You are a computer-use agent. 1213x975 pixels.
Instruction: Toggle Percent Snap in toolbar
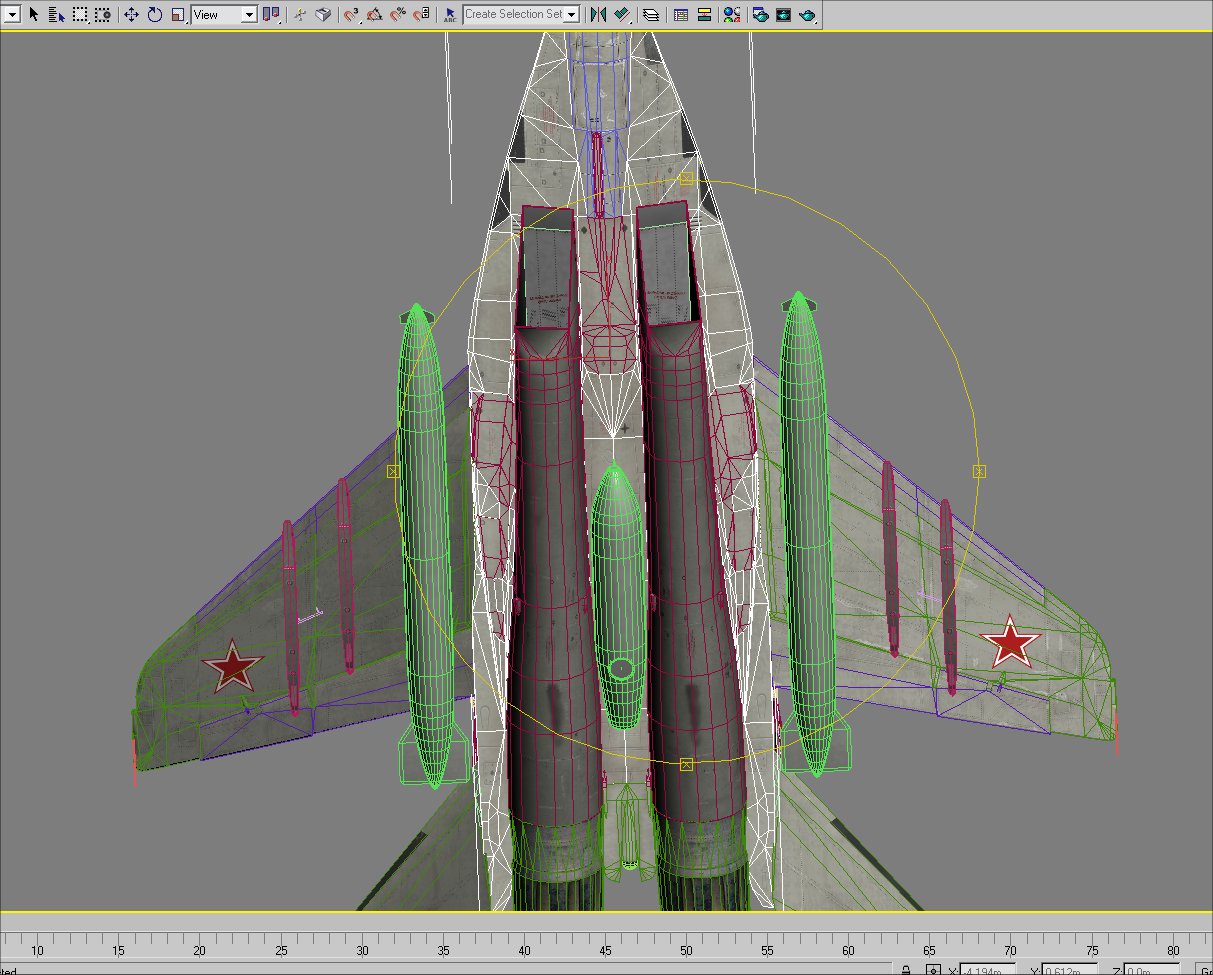pyautogui.click(x=398, y=14)
